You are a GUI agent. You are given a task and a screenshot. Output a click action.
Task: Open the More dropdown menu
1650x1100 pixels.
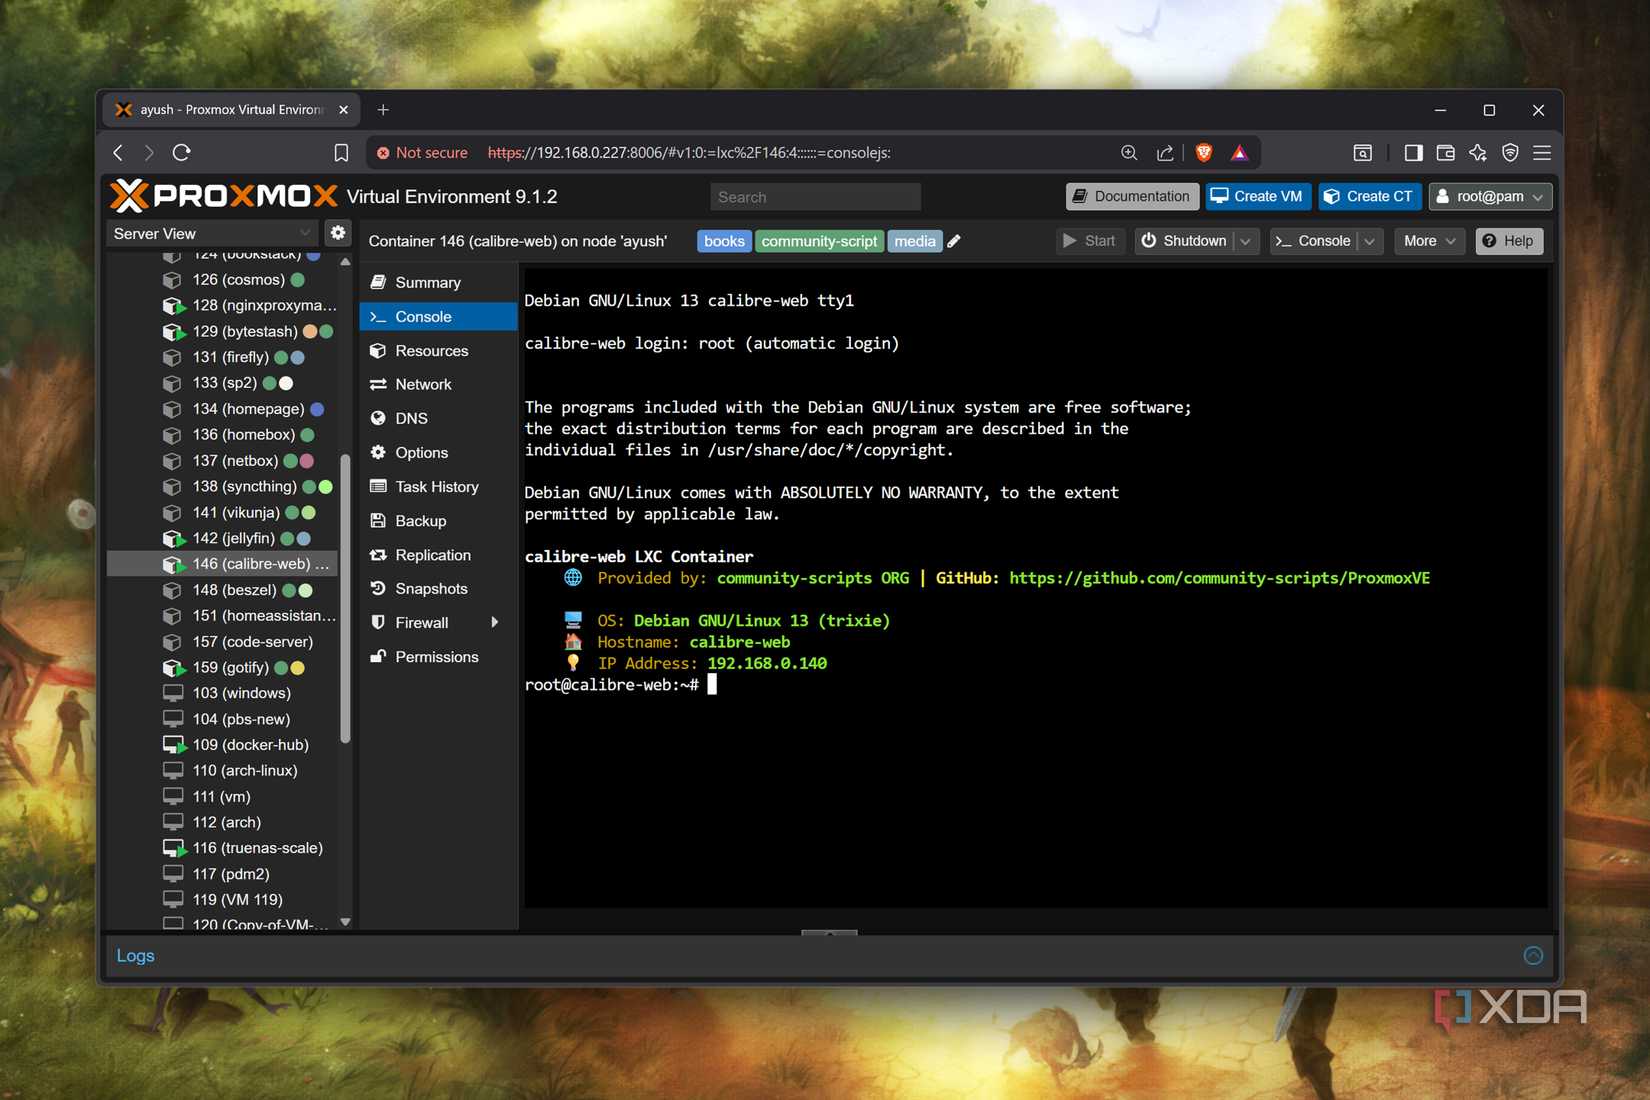(x=1429, y=241)
